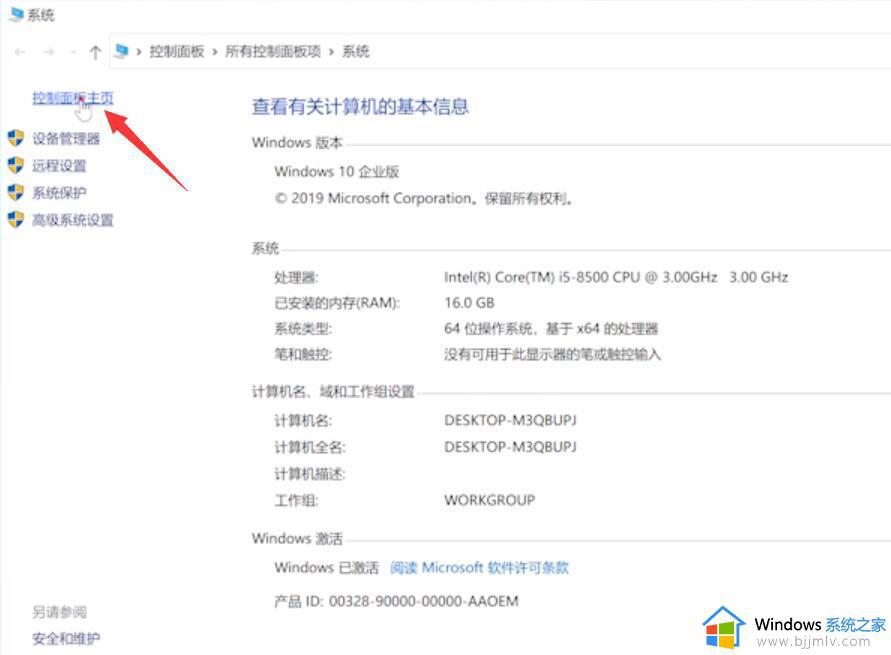Click the WORKGROUP value

click(490, 500)
